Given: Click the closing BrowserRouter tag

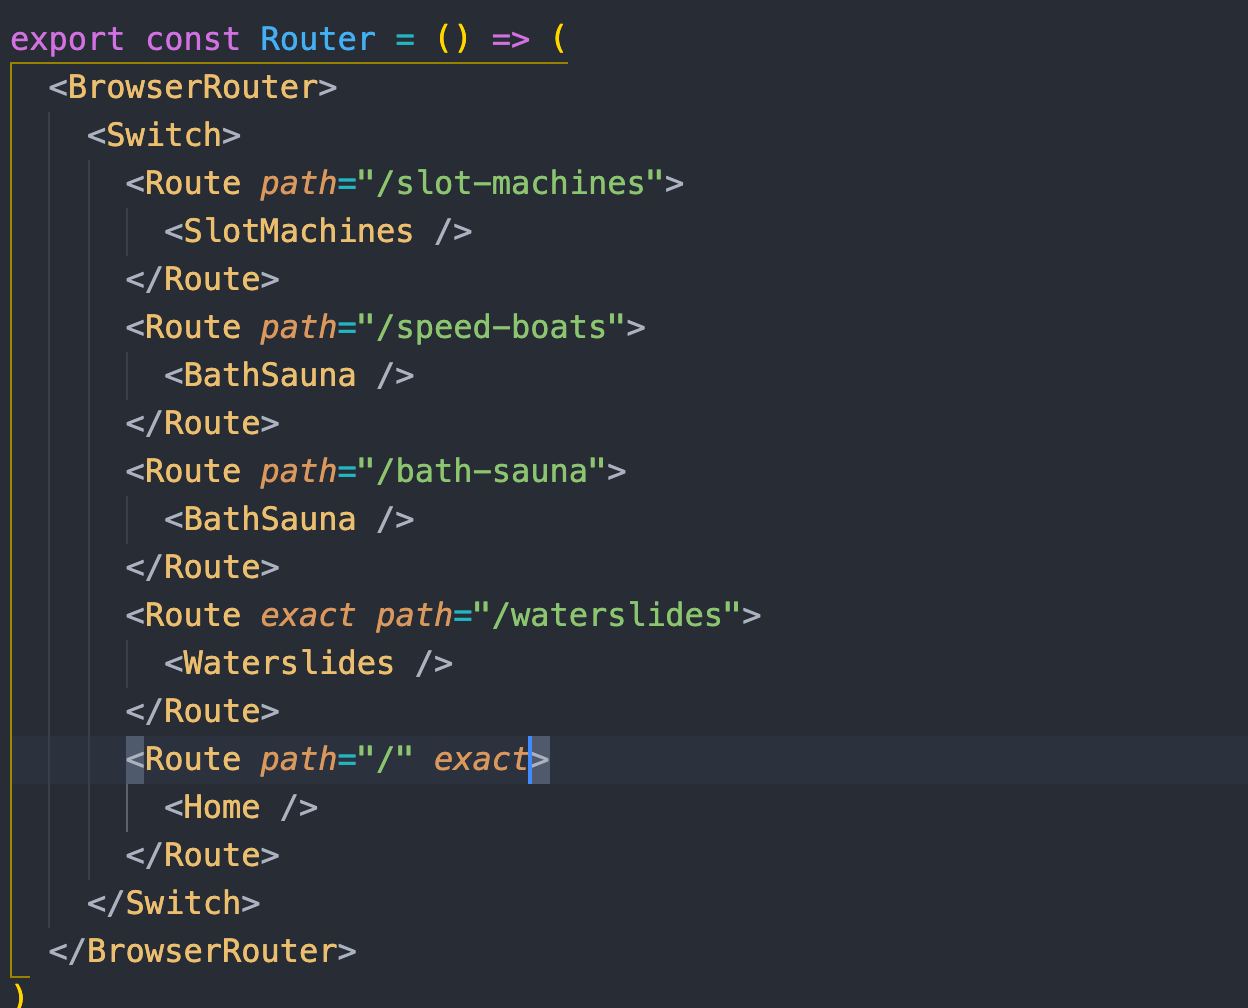Looking at the screenshot, I should pyautogui.click(x=203, y=951).
